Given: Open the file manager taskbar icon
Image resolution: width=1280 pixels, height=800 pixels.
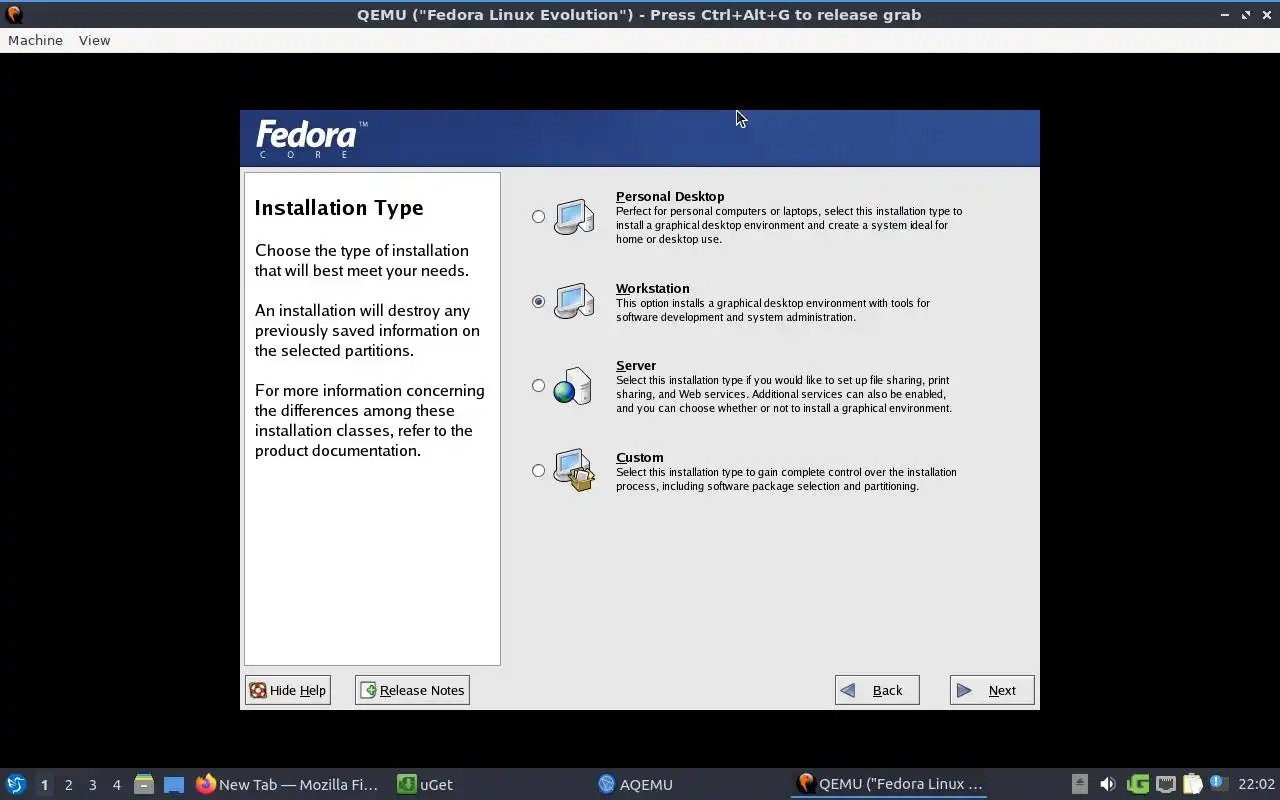Looking at the screenshot, I should pyautogui.click(x=144, y=785).
